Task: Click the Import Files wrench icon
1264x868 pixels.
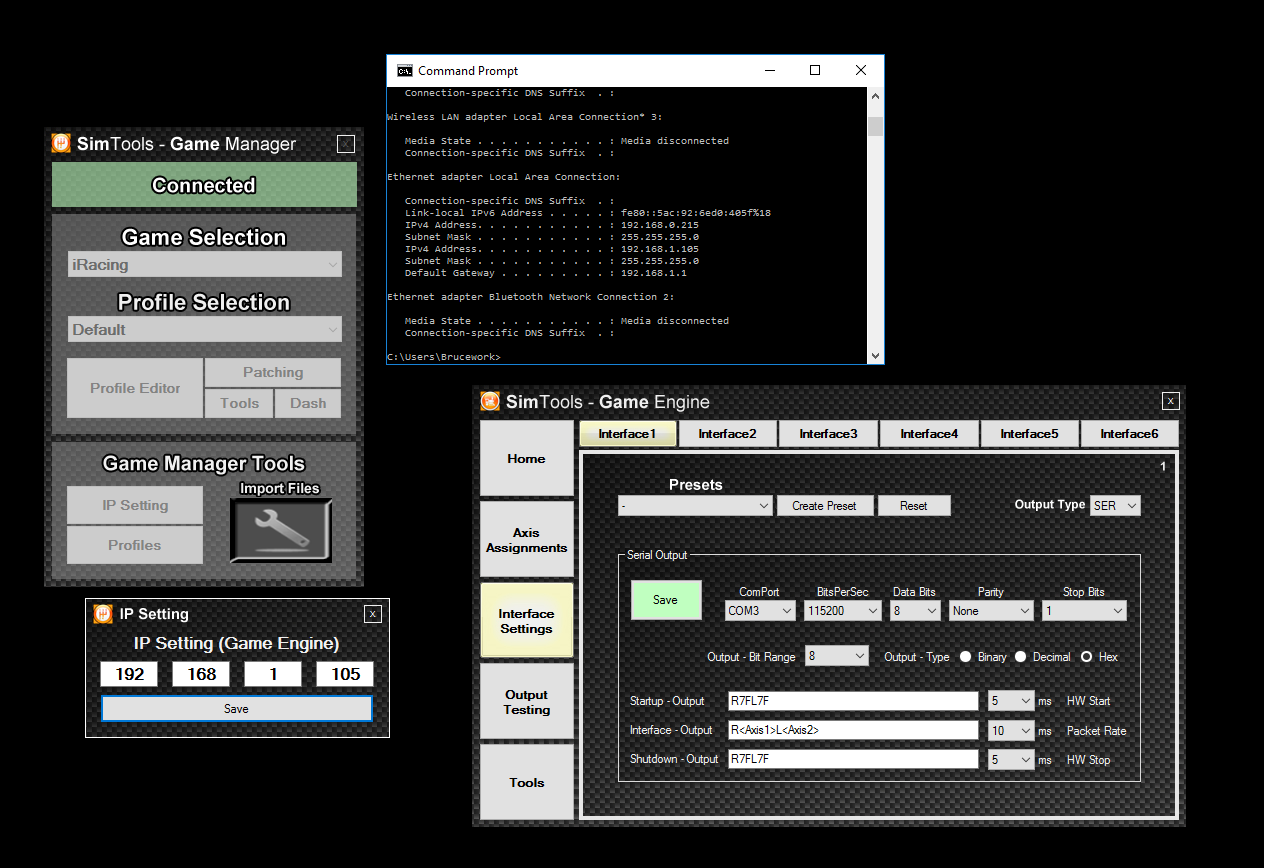Action: pos(281,529)
